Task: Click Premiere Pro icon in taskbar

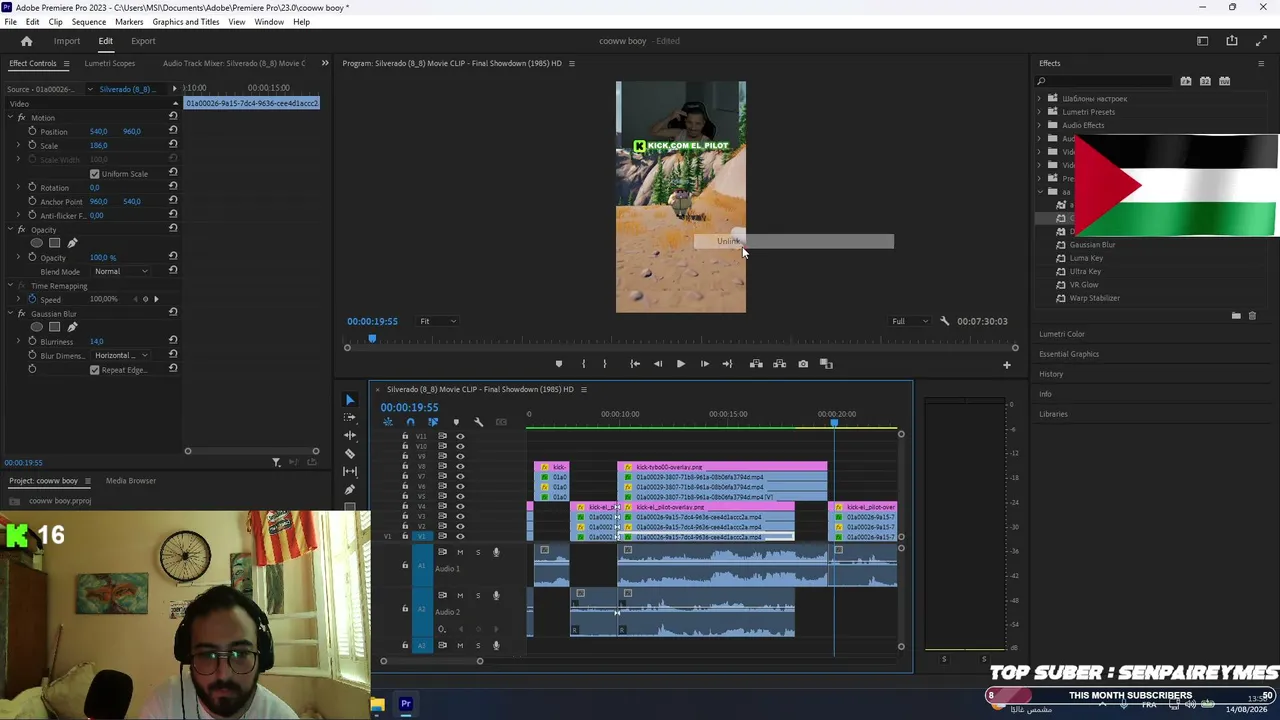Action: [406, 704]
